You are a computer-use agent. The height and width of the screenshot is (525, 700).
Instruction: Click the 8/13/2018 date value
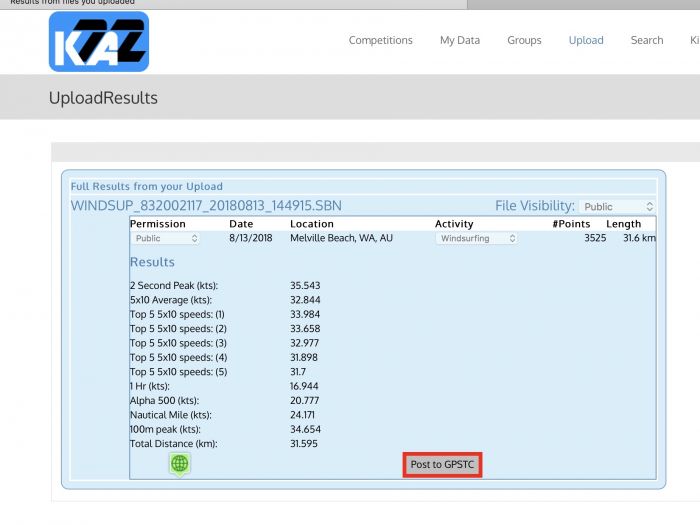click(x=250, y=239)
